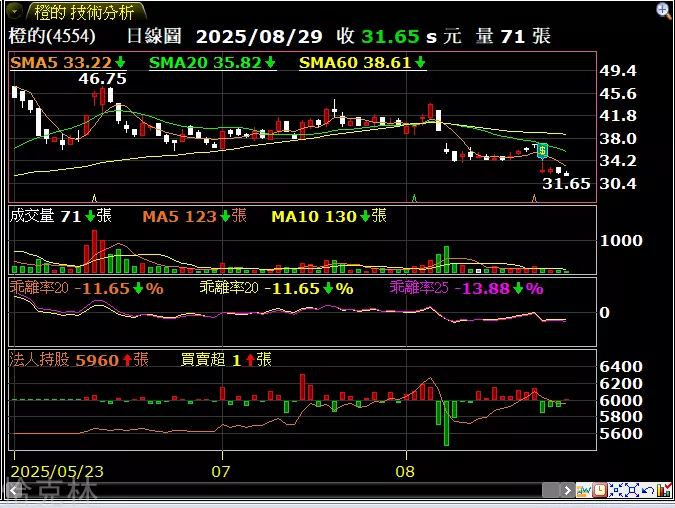
Task: Click the gray scrollbar thumb
Action: 551,490
